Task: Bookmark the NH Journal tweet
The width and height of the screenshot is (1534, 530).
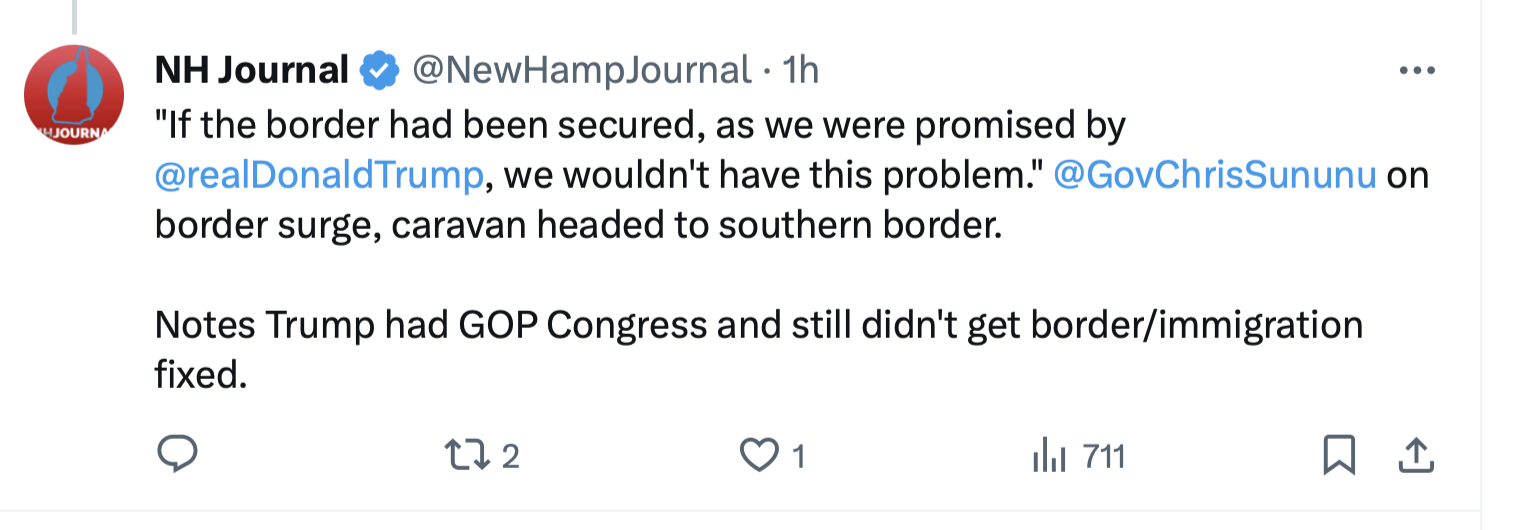Action: [x=1338, y=456]
